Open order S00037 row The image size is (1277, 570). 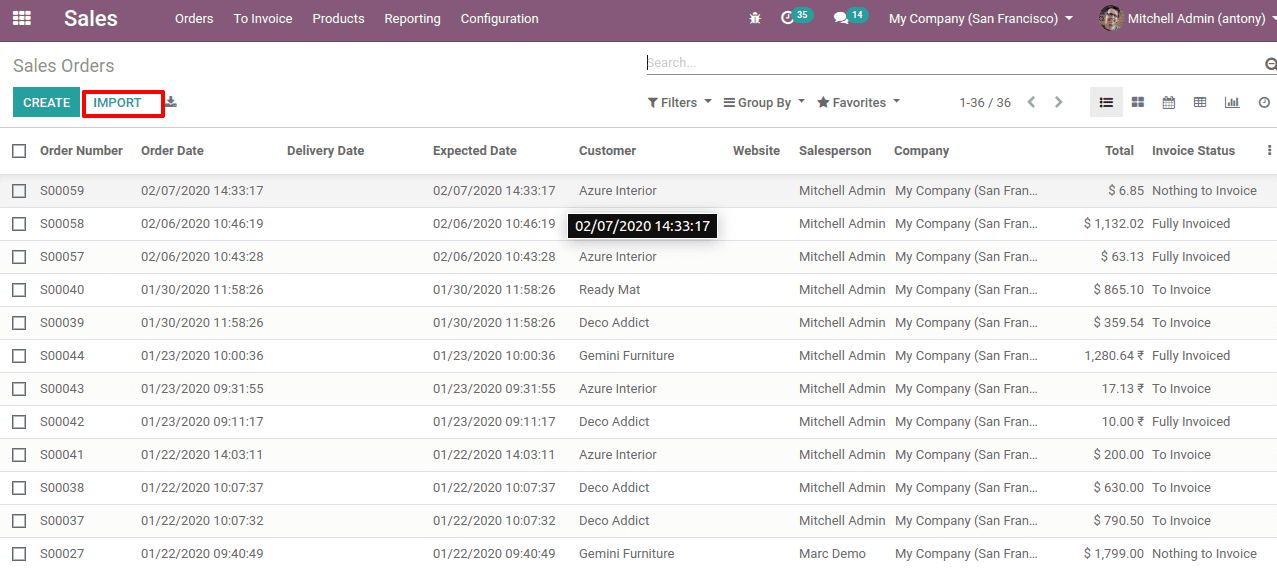pyautogui.click(x=638, y=521)
